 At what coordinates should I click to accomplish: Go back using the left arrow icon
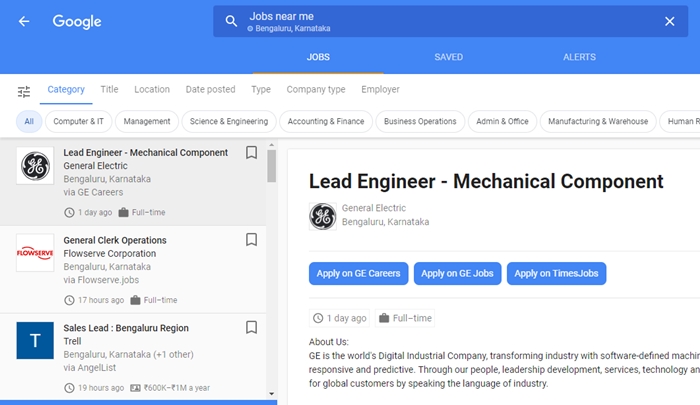[x=24, y=21]
